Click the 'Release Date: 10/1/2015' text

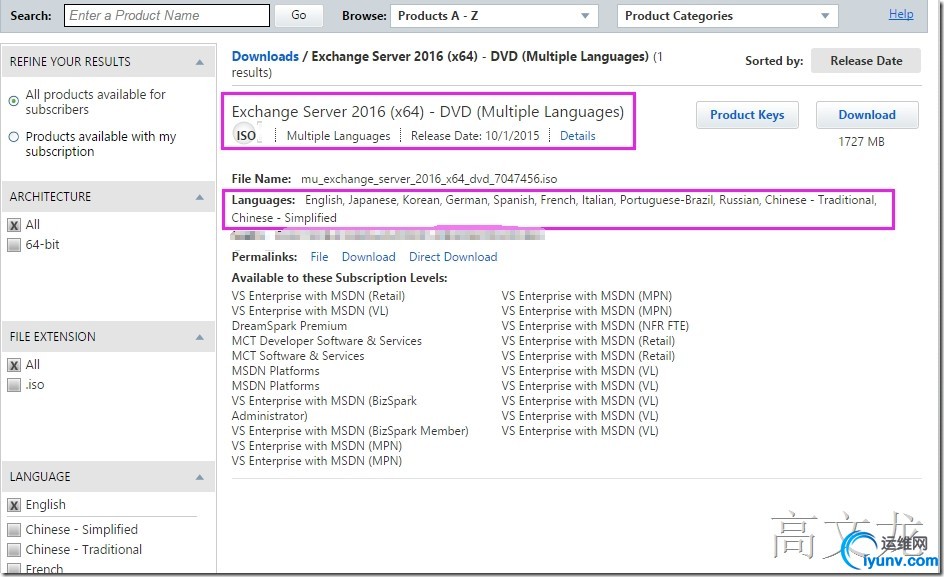pos(475,136)
